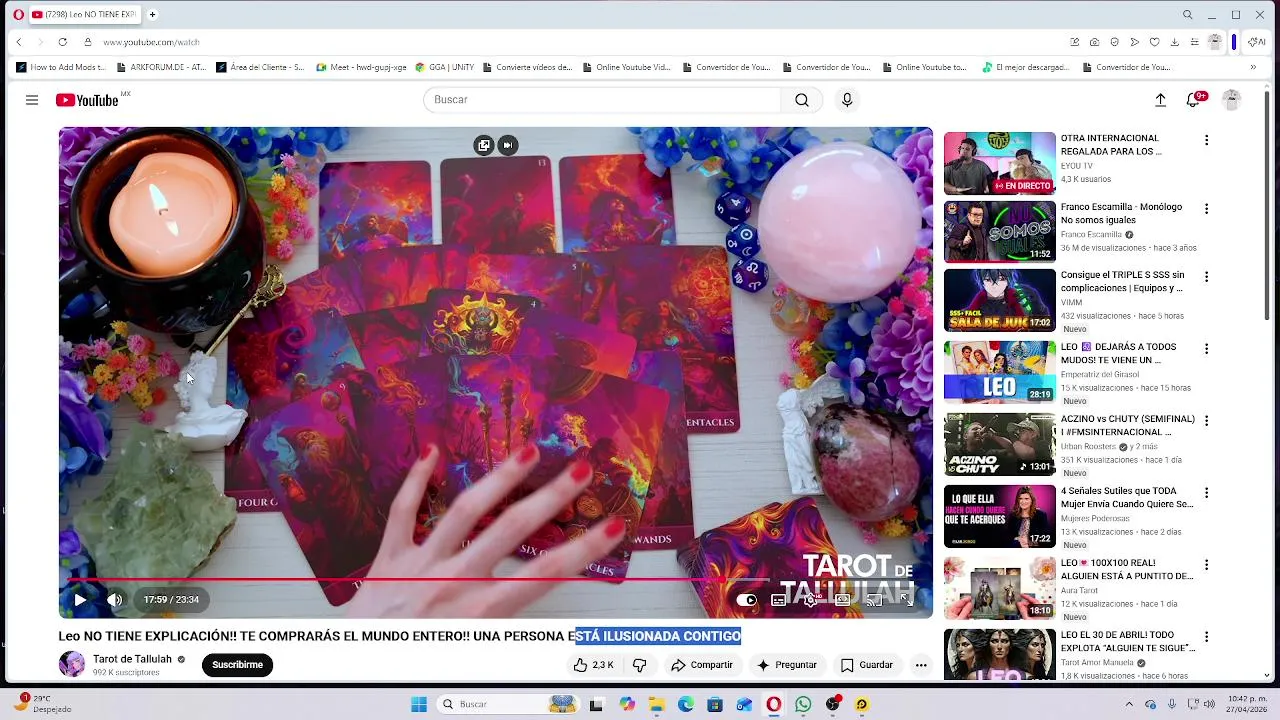Open Franco Escamilla No somos iguales thumbnail
The height and width of the screenshot is (720, 1280).
1000,231
